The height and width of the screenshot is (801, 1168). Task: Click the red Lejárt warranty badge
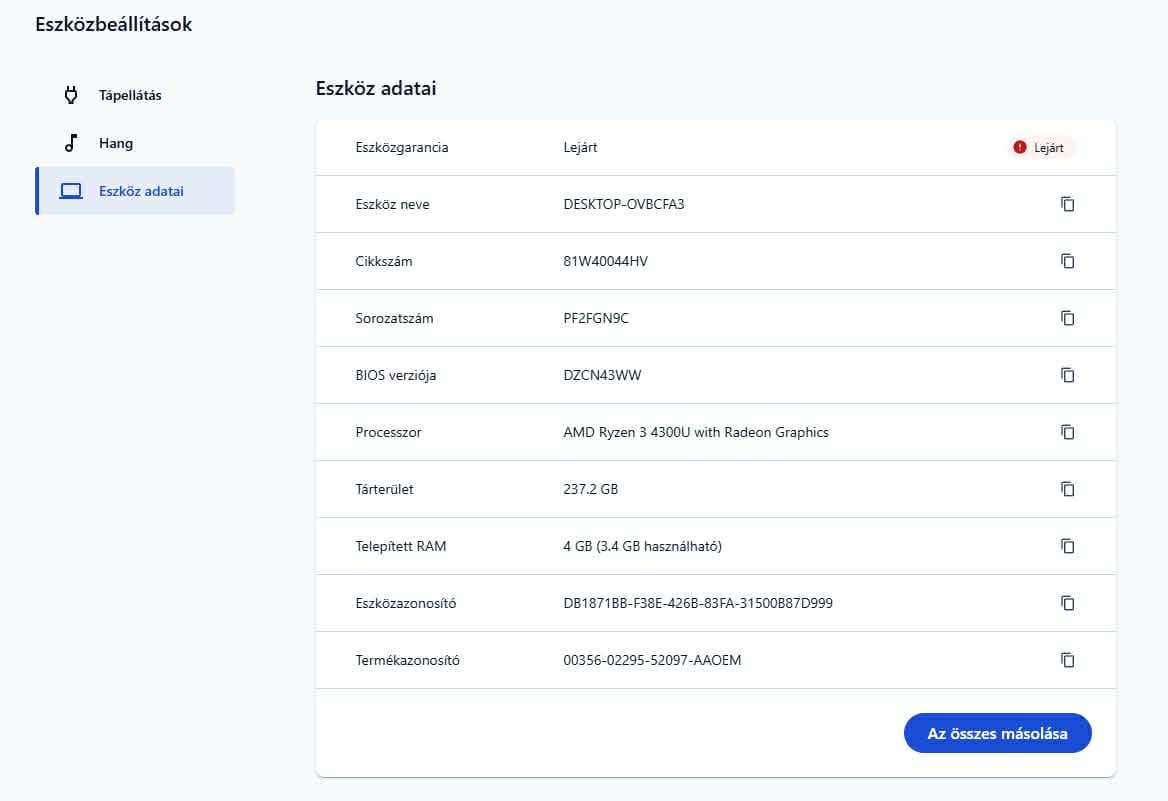click(x=1041, y=147)
